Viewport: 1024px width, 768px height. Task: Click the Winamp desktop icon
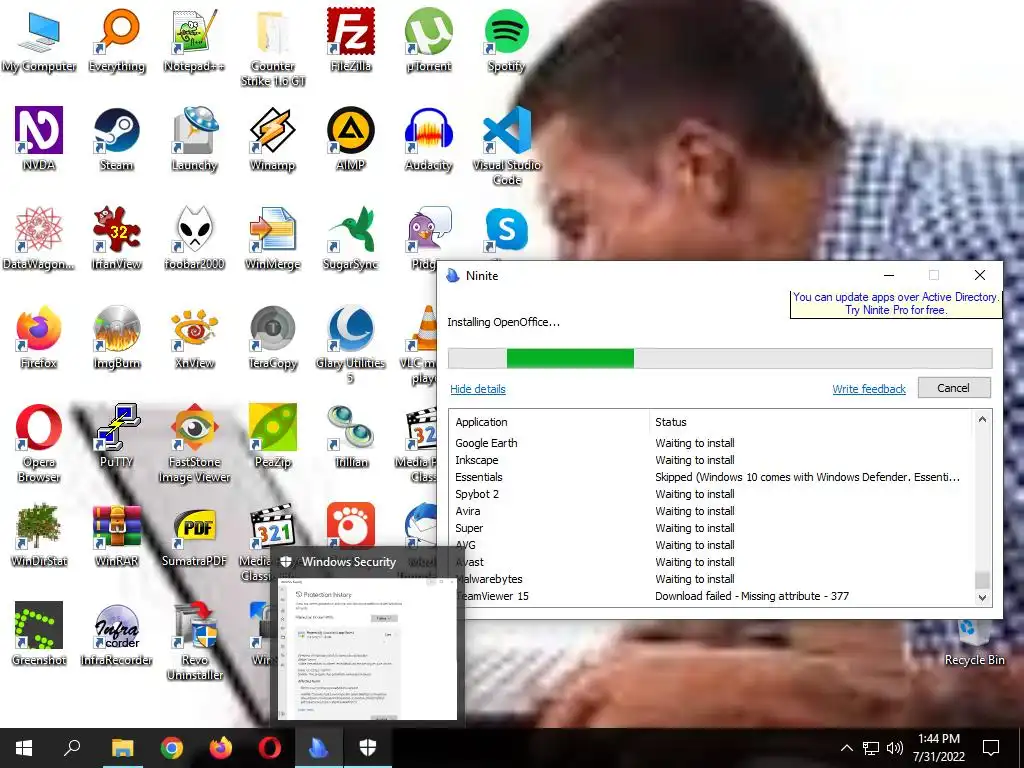point(272,139)
